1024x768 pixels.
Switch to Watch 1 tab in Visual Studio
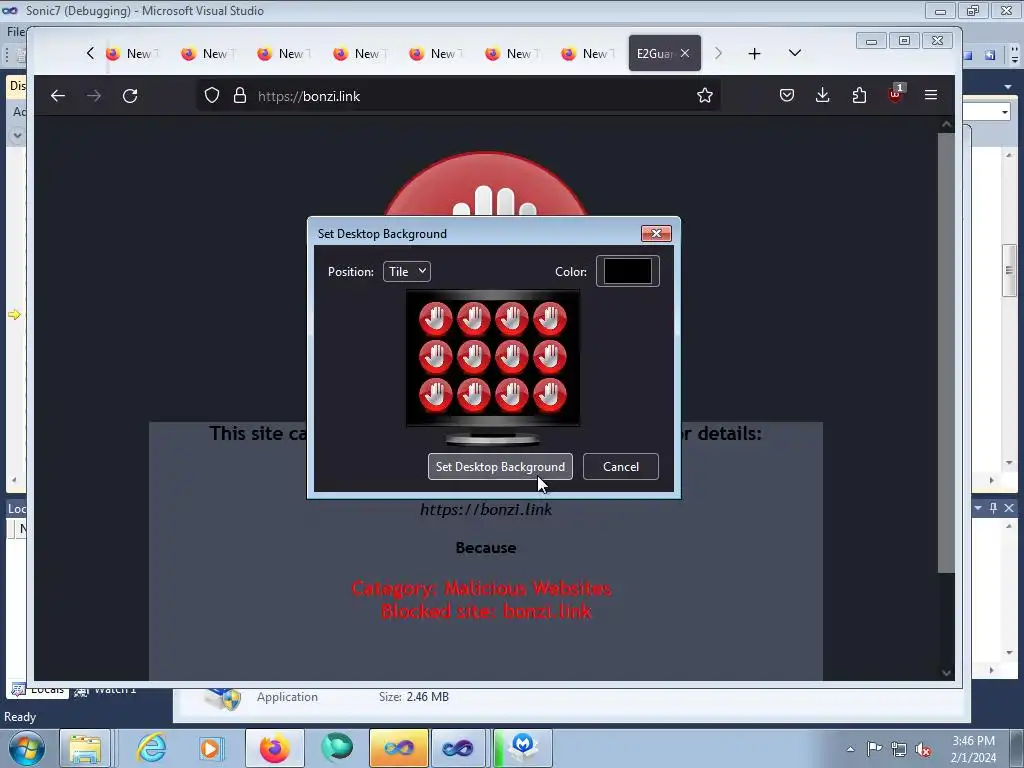(x=106, y=690)
